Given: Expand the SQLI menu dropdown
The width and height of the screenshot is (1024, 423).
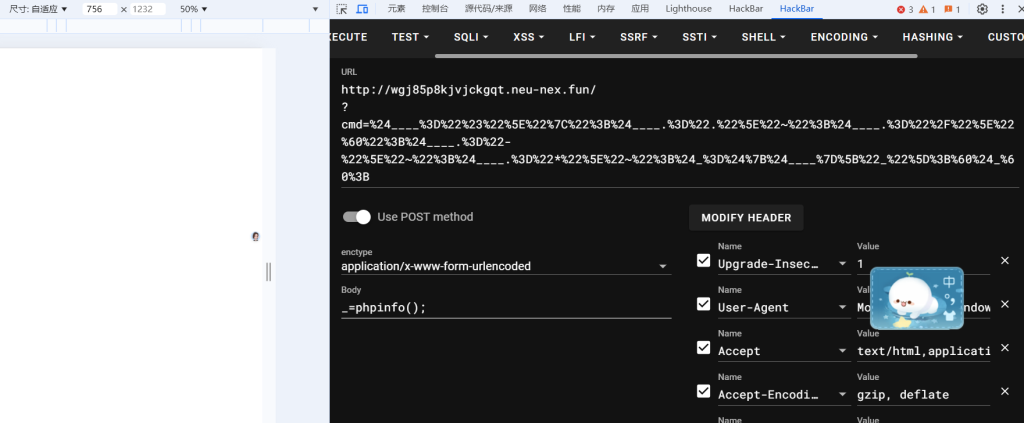Looking at the screenshot, I should click(x=471, y=37).
